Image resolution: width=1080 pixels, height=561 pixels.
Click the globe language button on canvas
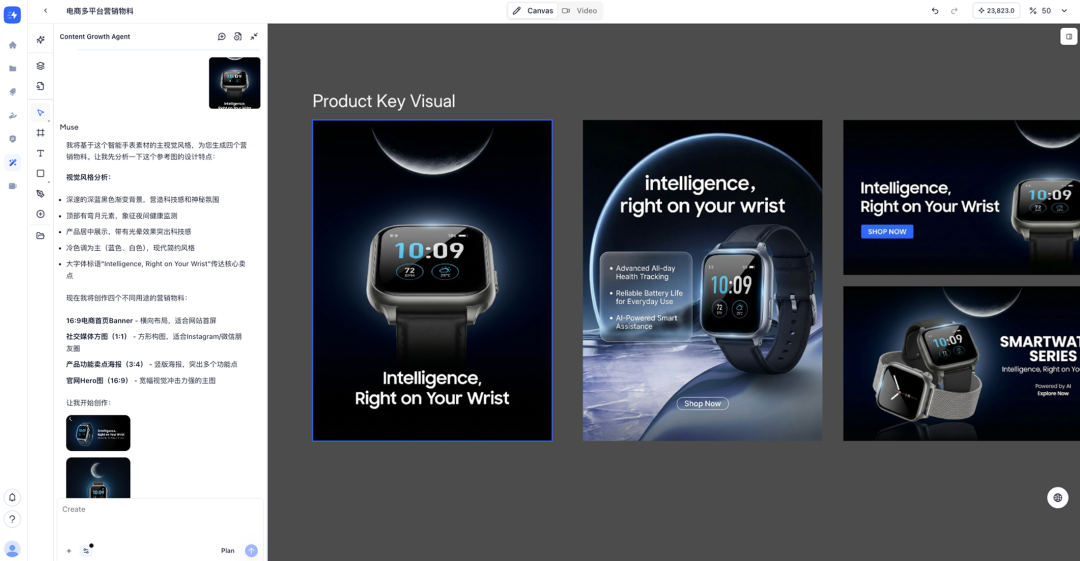1057,498
